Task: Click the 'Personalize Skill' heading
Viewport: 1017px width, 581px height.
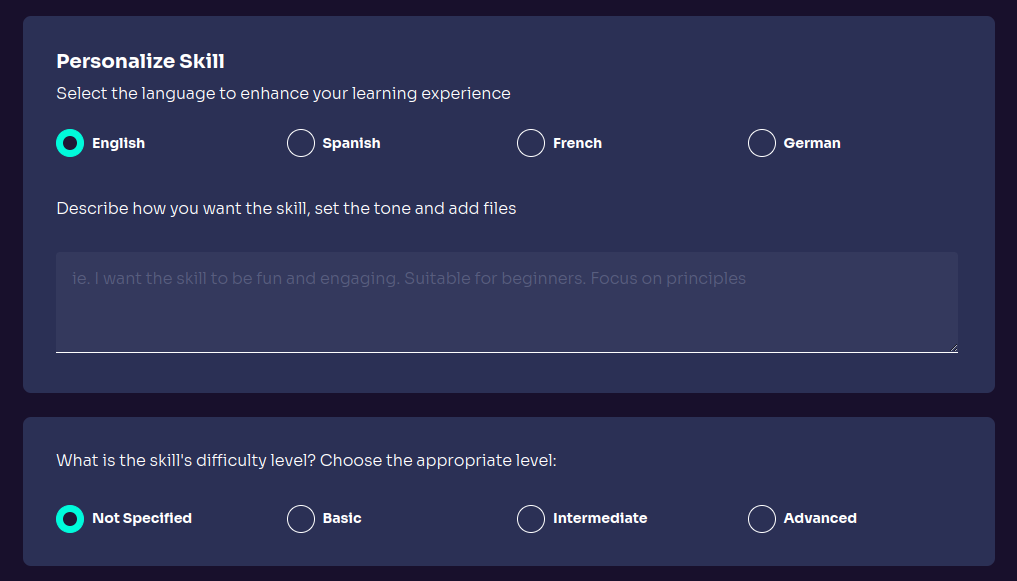Action: [140, 61]
